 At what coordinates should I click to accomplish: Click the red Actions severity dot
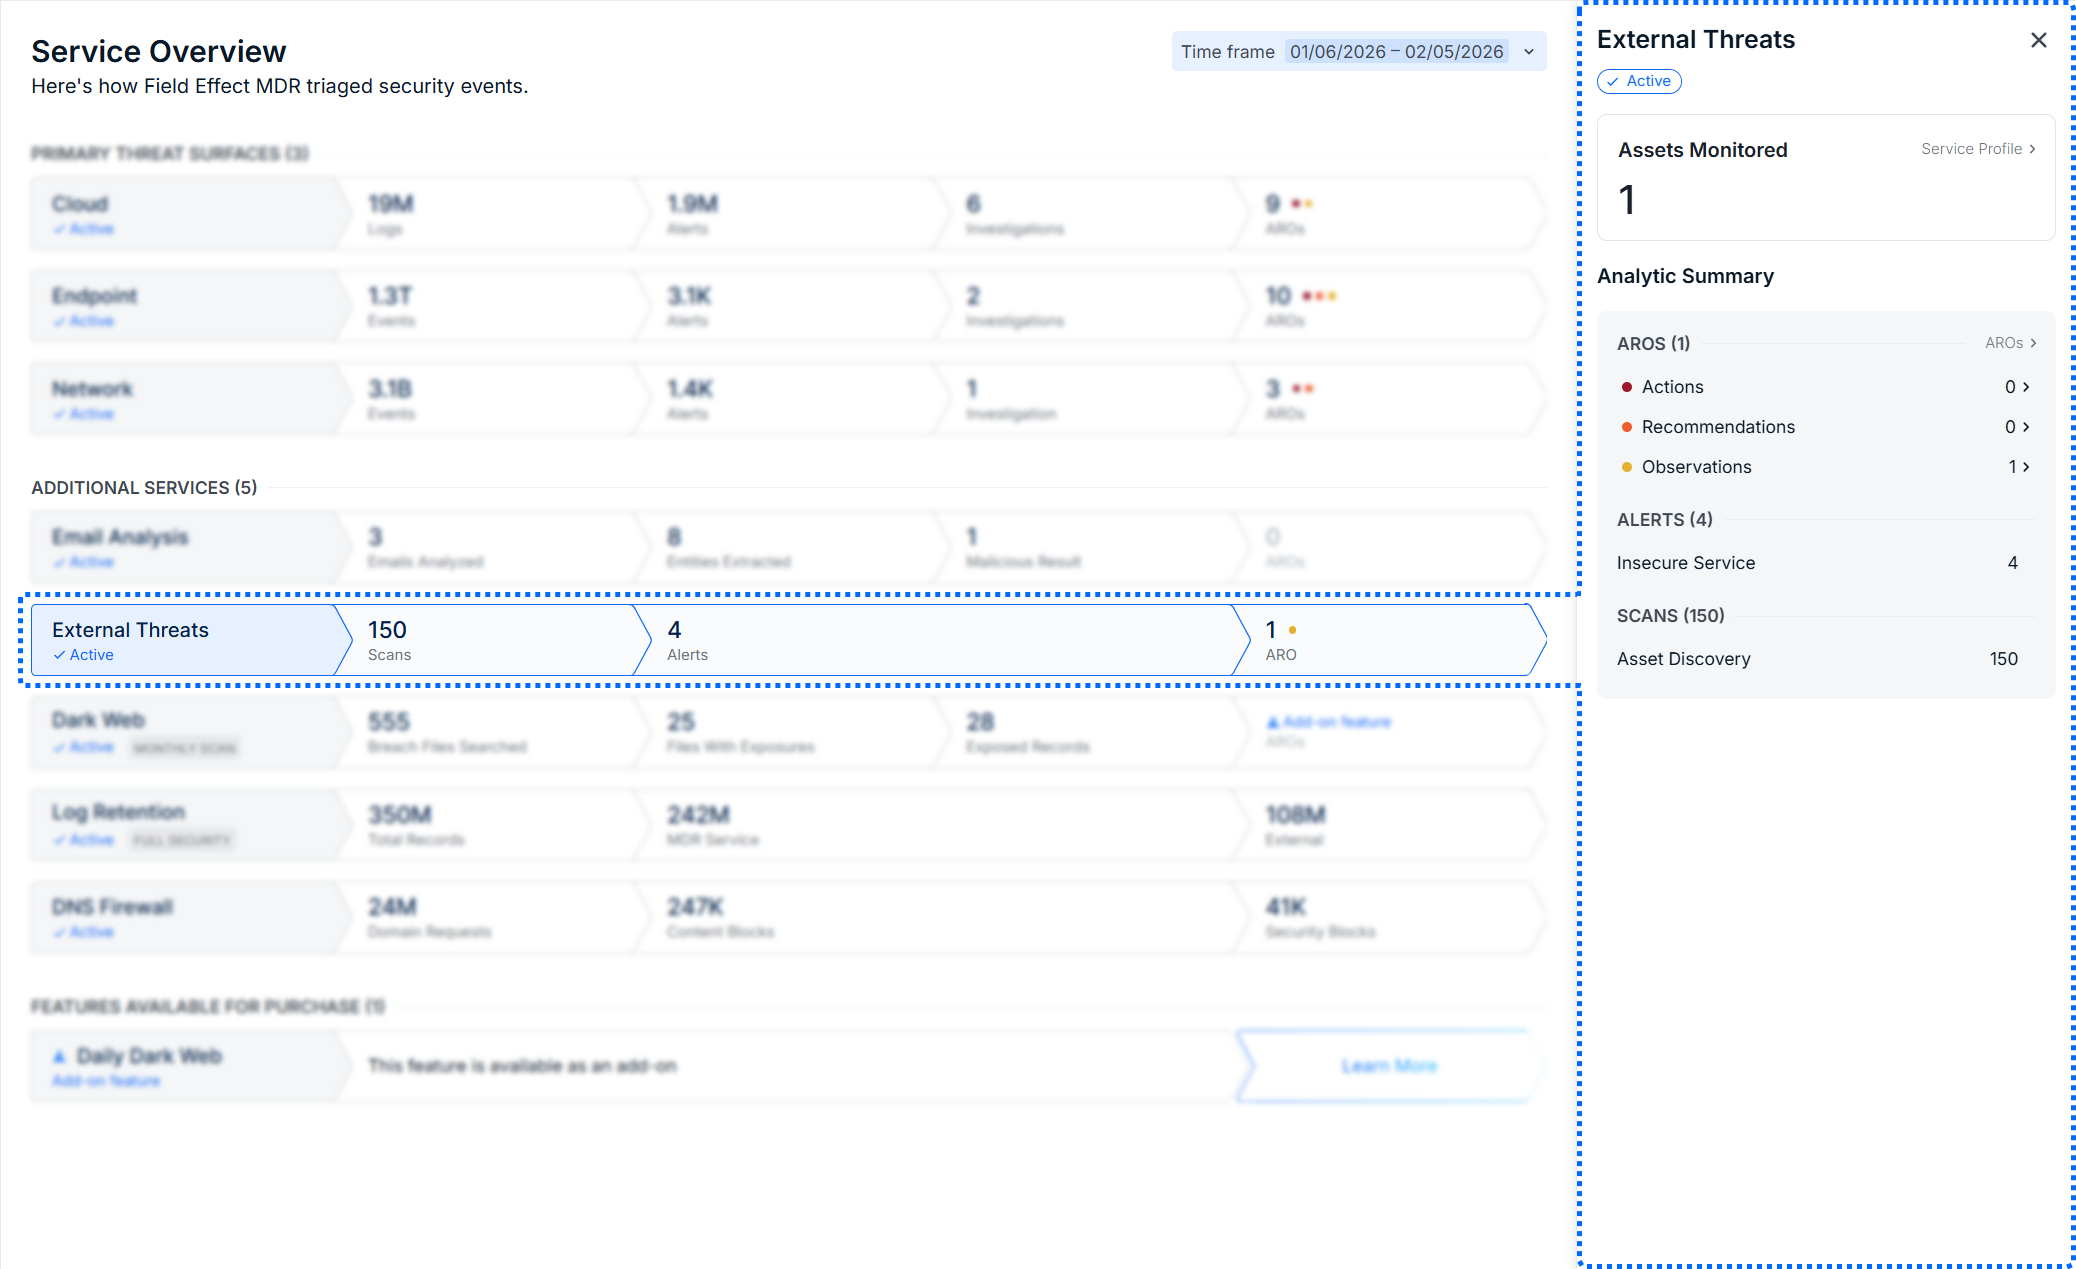1627,387
